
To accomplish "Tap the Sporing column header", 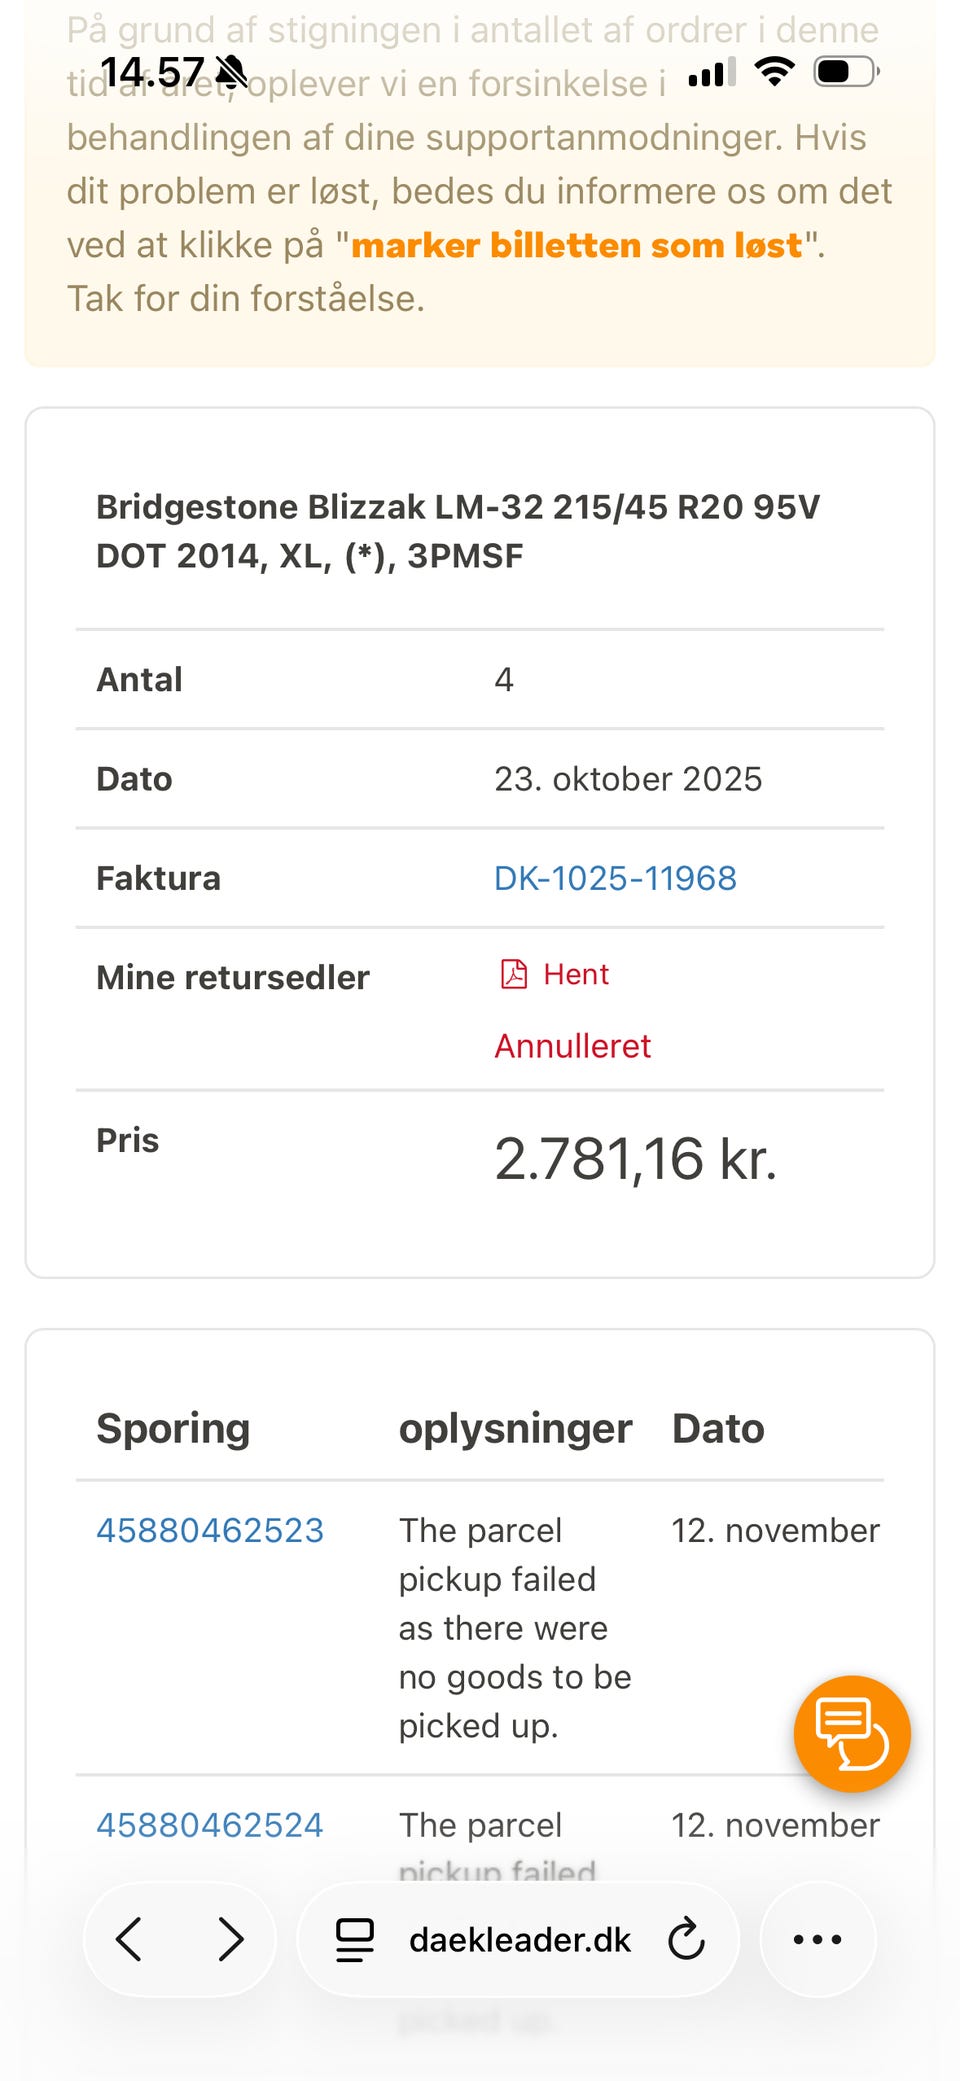I will pos(173,1428).
